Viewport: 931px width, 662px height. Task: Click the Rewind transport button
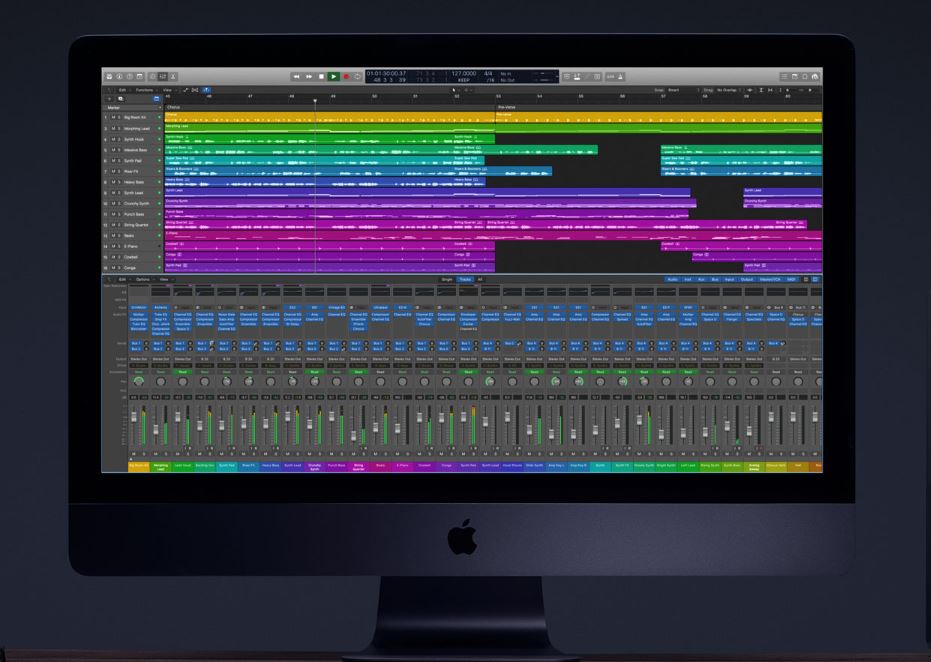click(296, 77)
